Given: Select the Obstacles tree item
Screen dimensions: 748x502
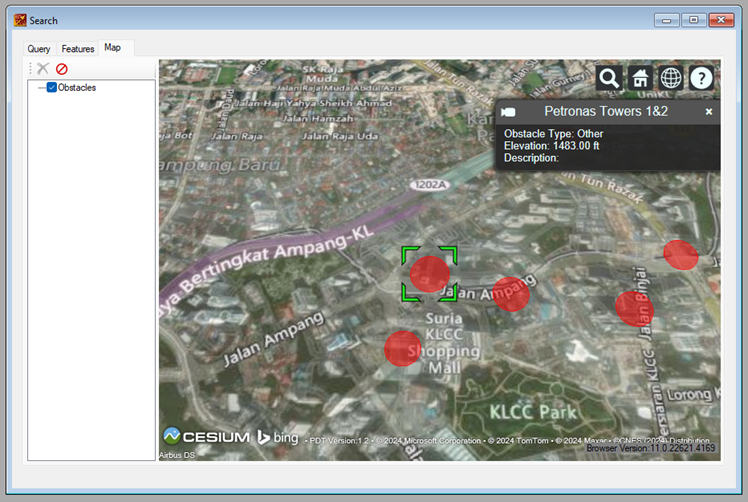Looking at the screenshot, I should tap(77, 88).
